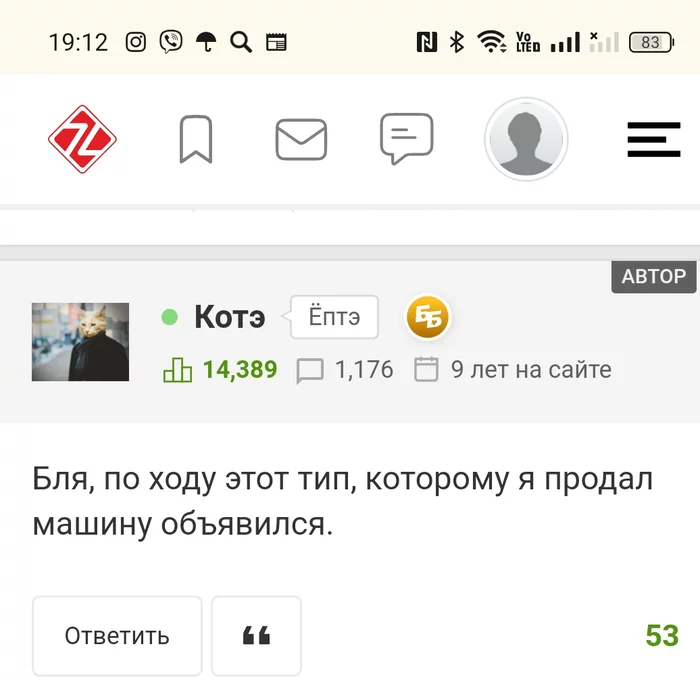Tap the АВТОР label tag
700x680 pixels.
[x=654, y=276]
